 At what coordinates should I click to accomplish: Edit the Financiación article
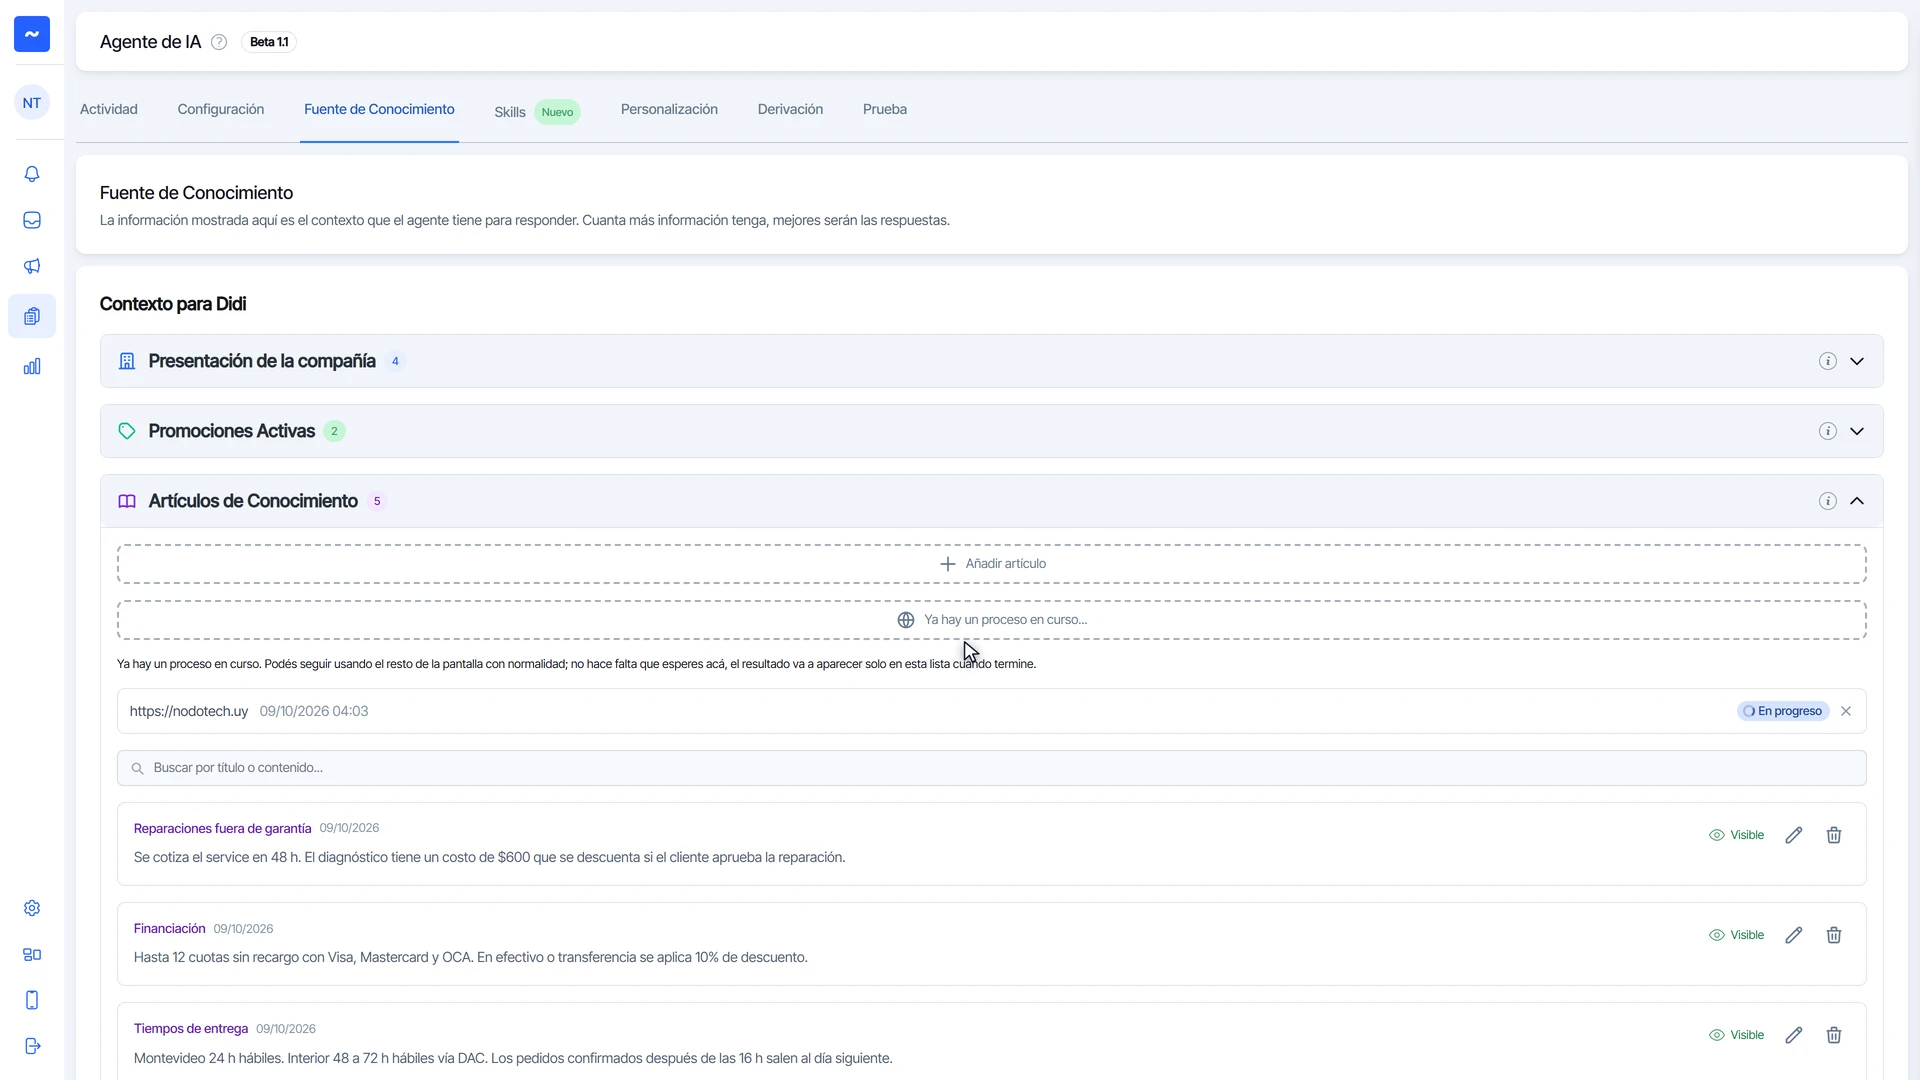tap(1794, 935)
